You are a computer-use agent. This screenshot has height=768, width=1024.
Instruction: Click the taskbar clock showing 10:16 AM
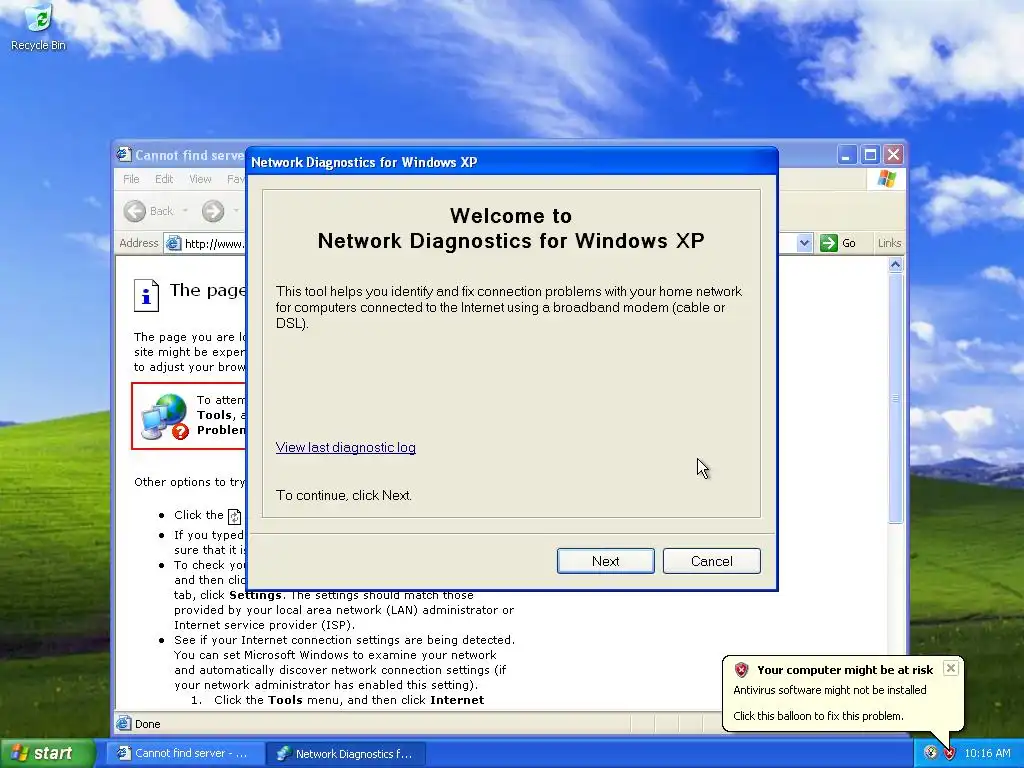(987, 753)
